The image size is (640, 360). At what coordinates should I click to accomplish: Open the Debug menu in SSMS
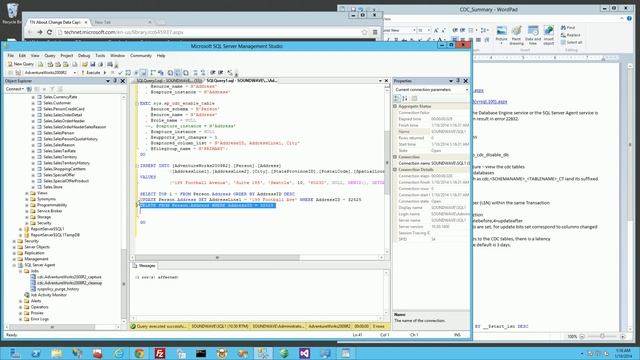click(84, 56)
